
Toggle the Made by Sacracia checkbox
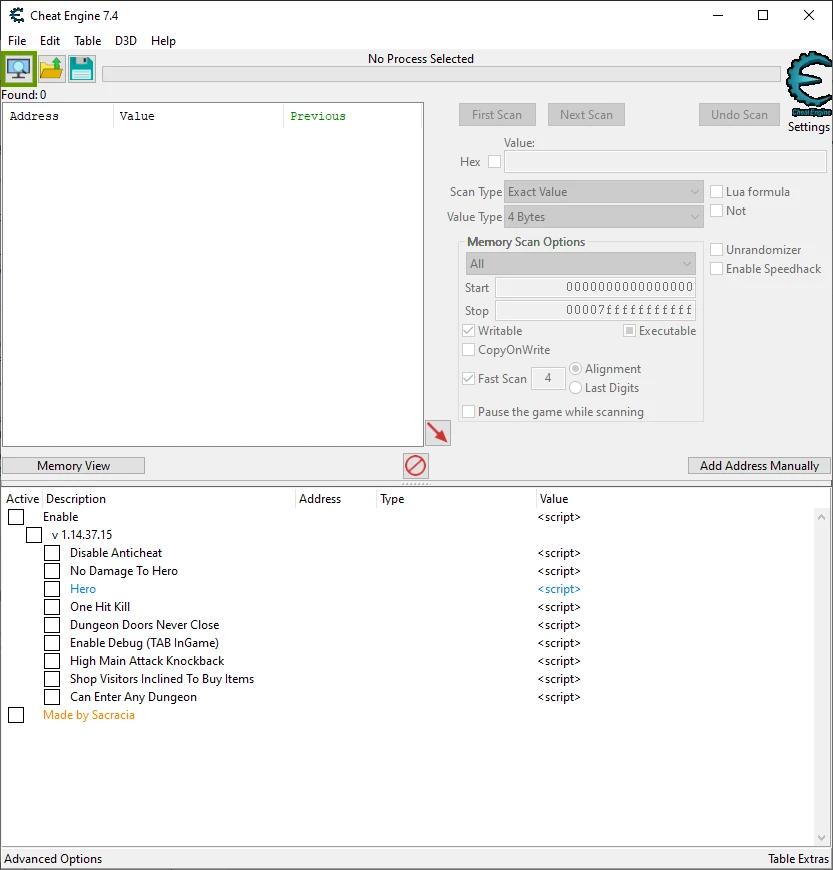point(16,715)
